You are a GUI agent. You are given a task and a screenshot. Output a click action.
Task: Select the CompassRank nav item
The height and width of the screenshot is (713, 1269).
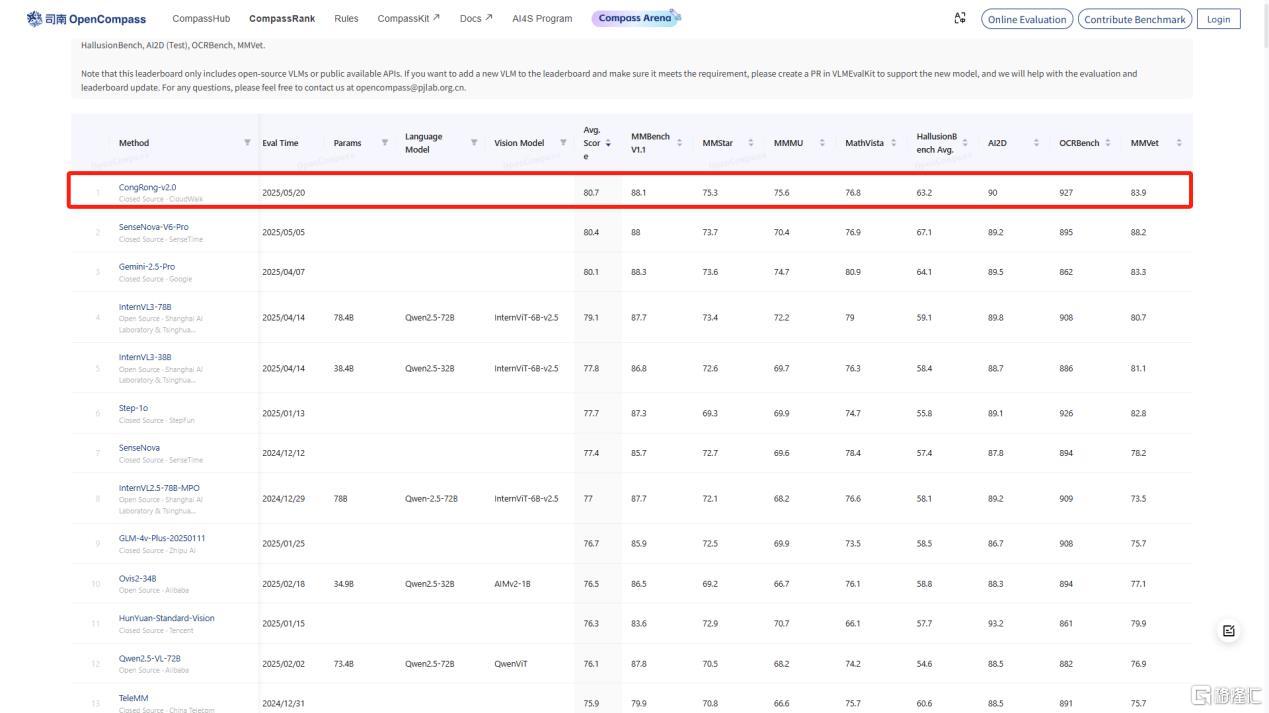coord(282,19)
